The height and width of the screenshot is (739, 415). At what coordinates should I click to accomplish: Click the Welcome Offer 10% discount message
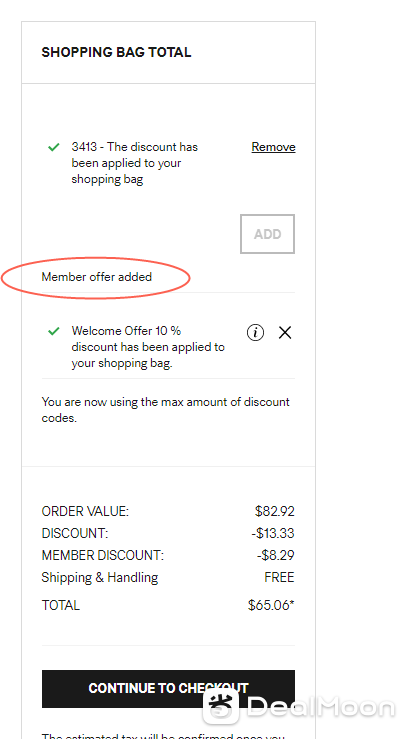pyautogui.click(x=148, y=347)
